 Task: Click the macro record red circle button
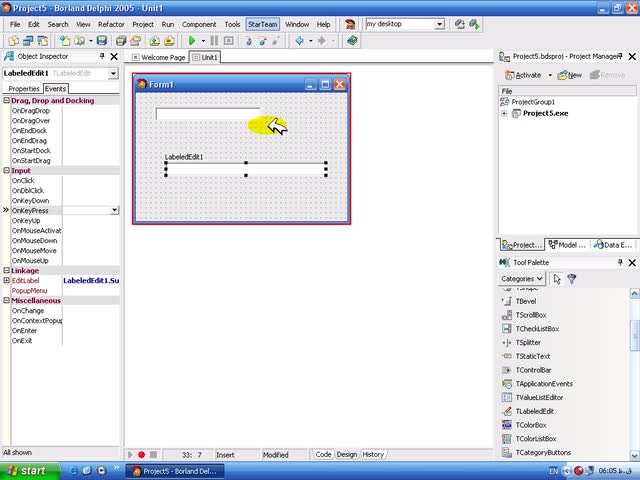pyautogui.click(x=142, y=454)
